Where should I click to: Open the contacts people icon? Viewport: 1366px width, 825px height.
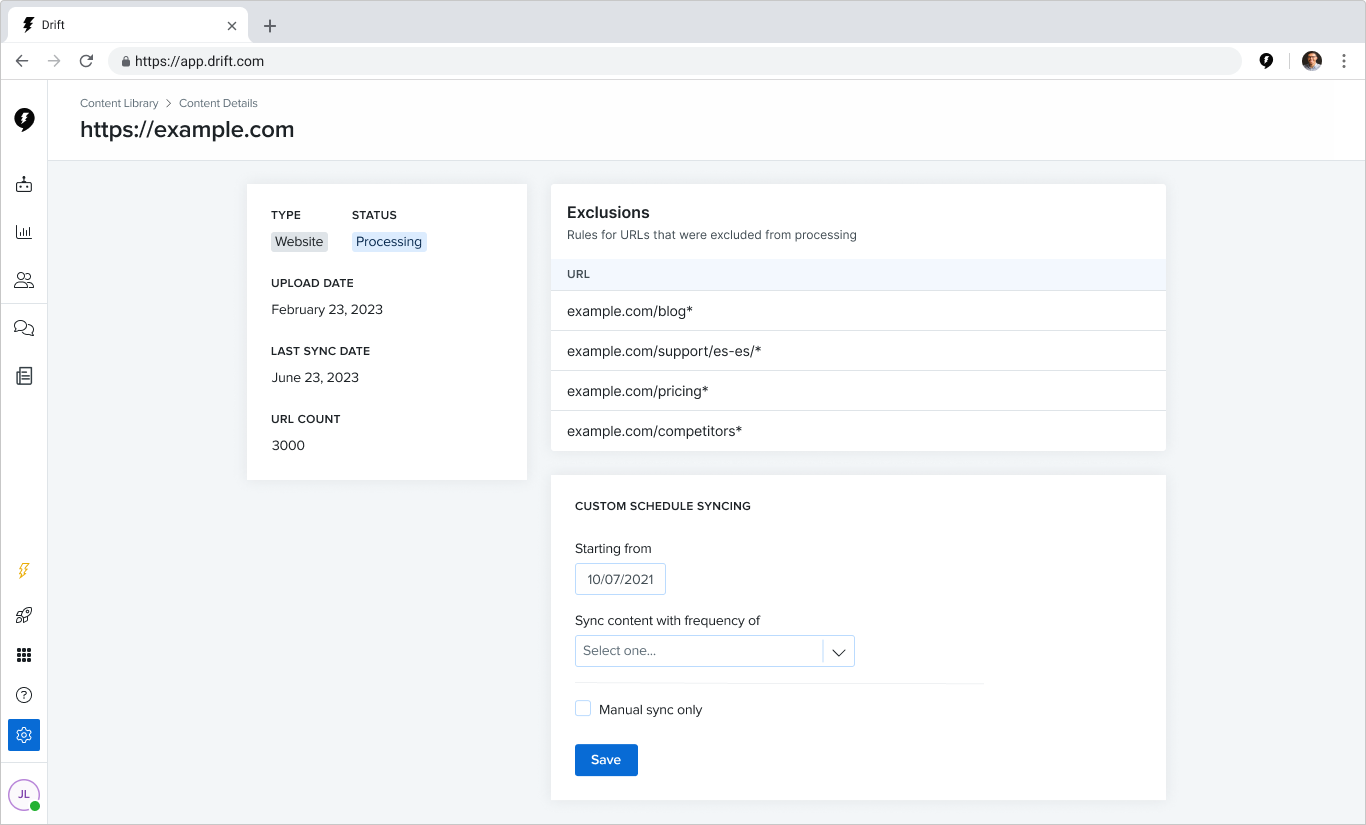[x=24, y=280]
